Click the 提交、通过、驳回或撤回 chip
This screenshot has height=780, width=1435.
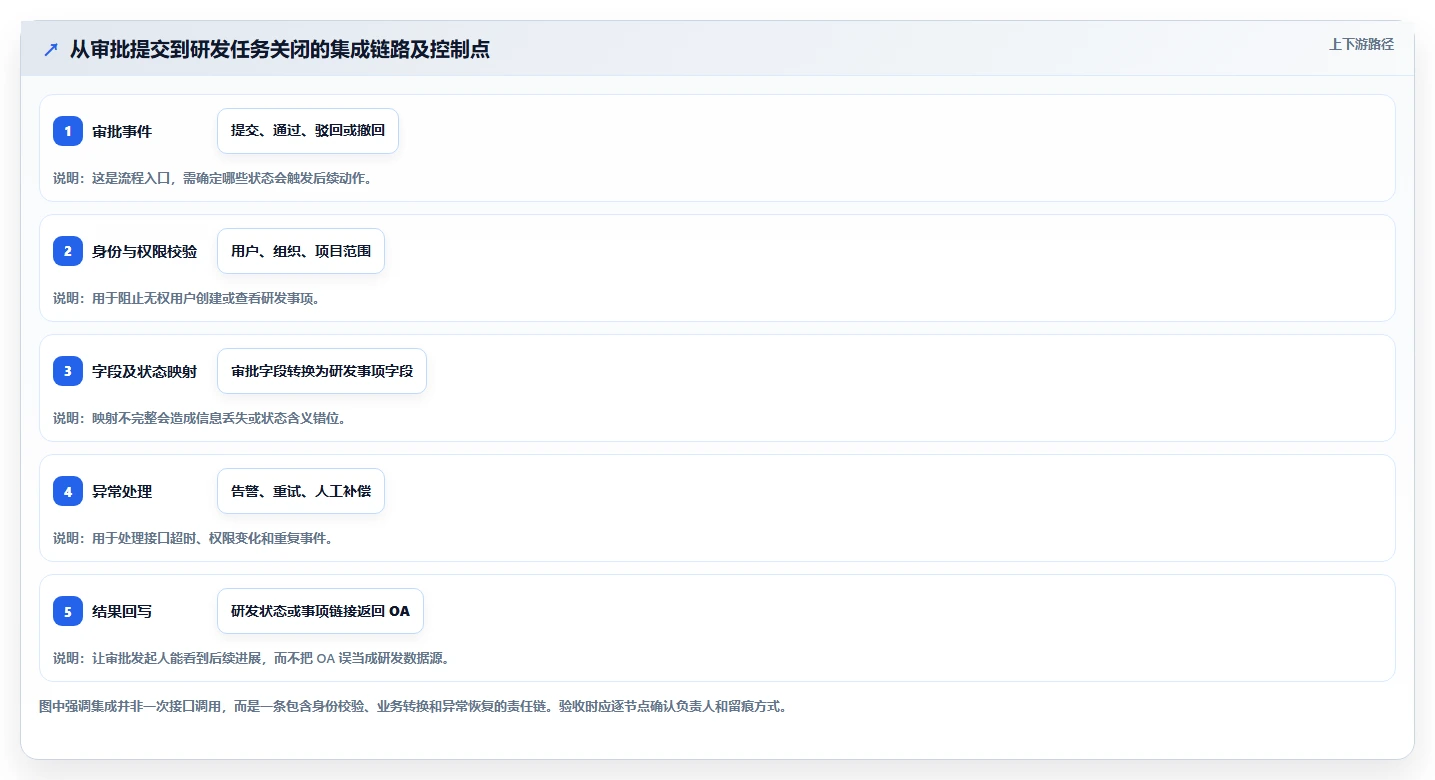(308, 131)
